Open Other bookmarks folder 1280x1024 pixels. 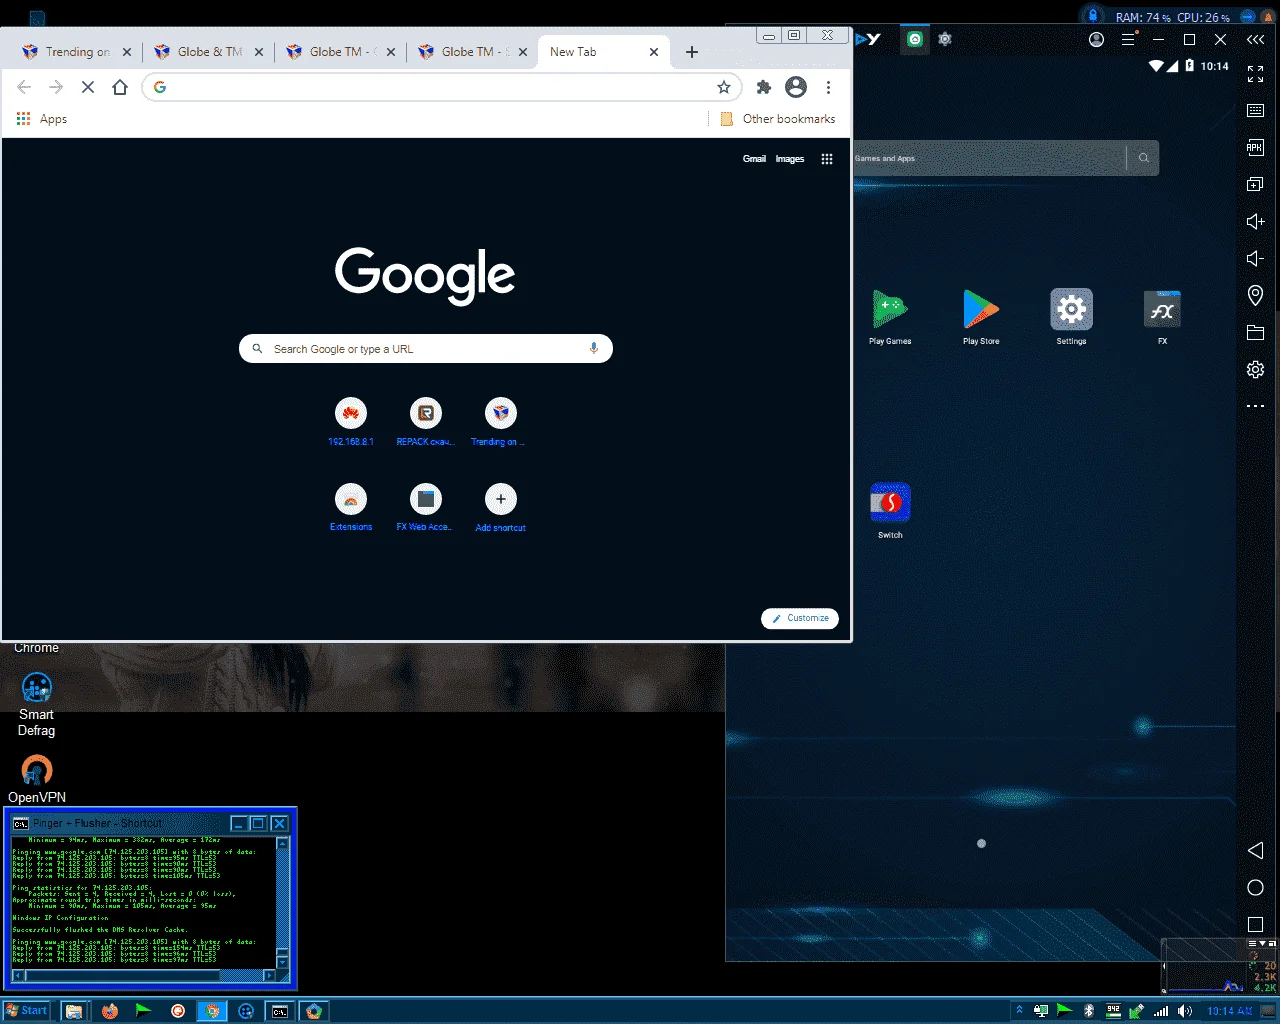[x=778, y=119]
